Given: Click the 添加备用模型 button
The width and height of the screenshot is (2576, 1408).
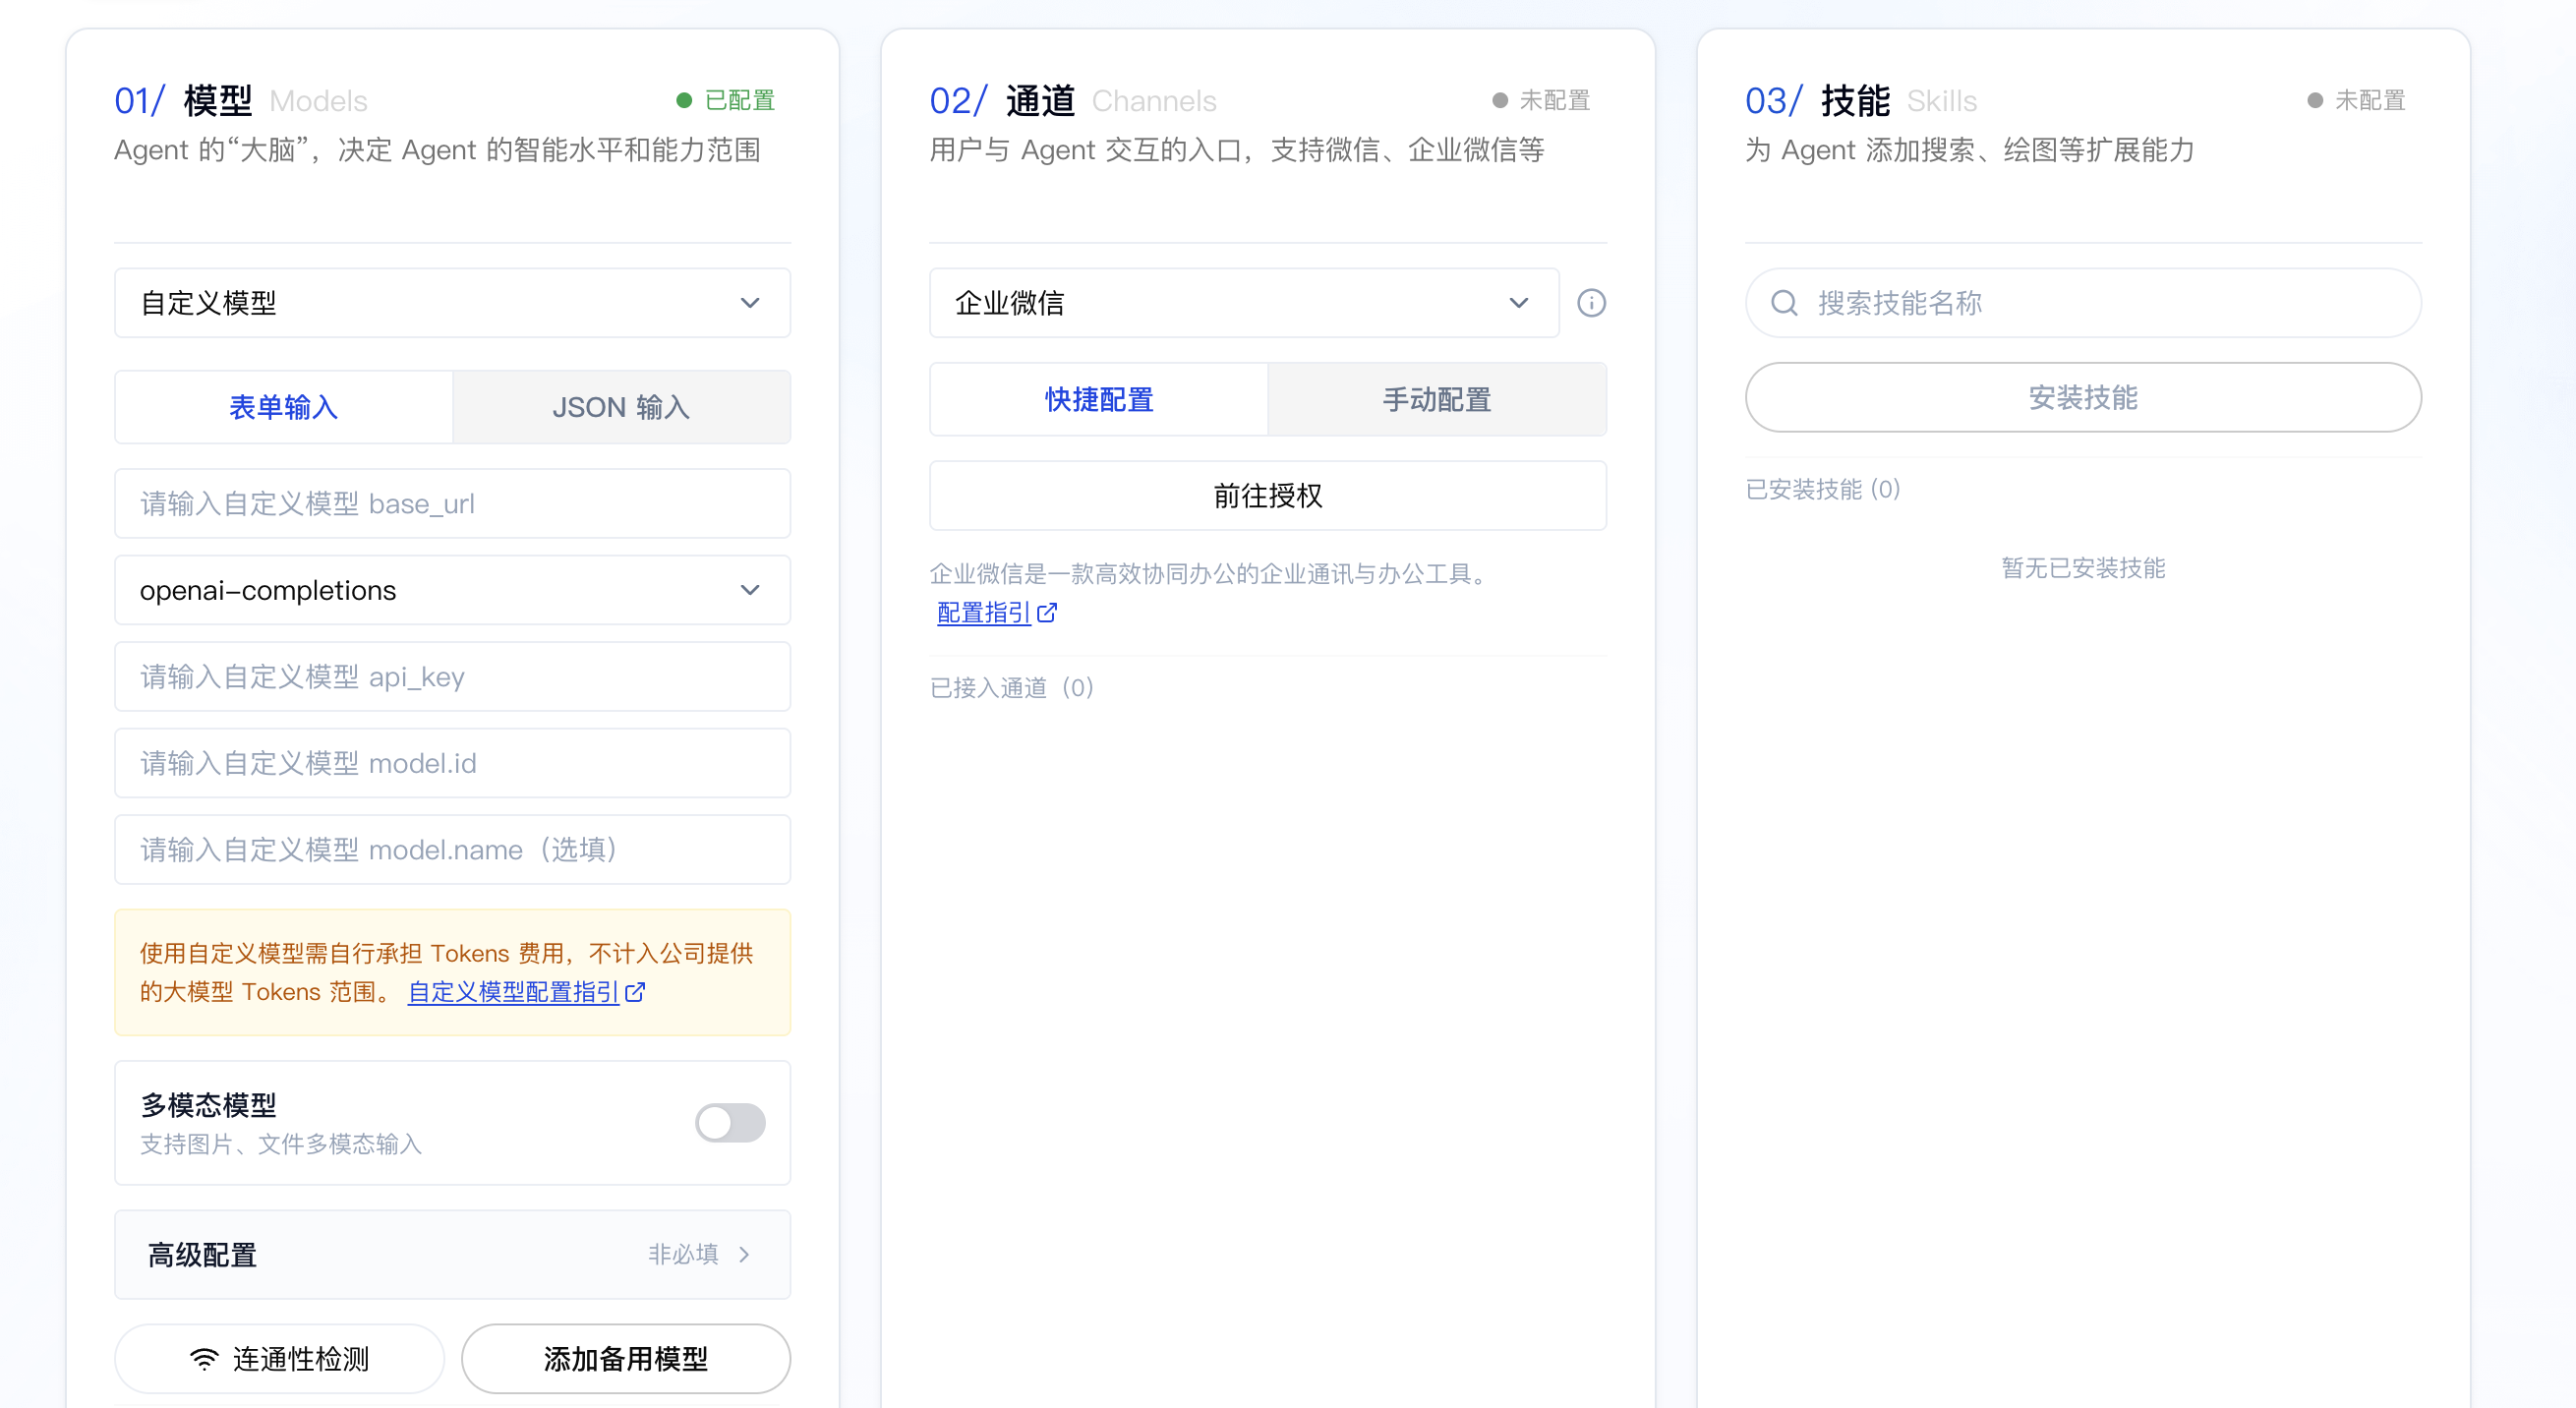Looking at the screenshot, I should coord(626,1359).
